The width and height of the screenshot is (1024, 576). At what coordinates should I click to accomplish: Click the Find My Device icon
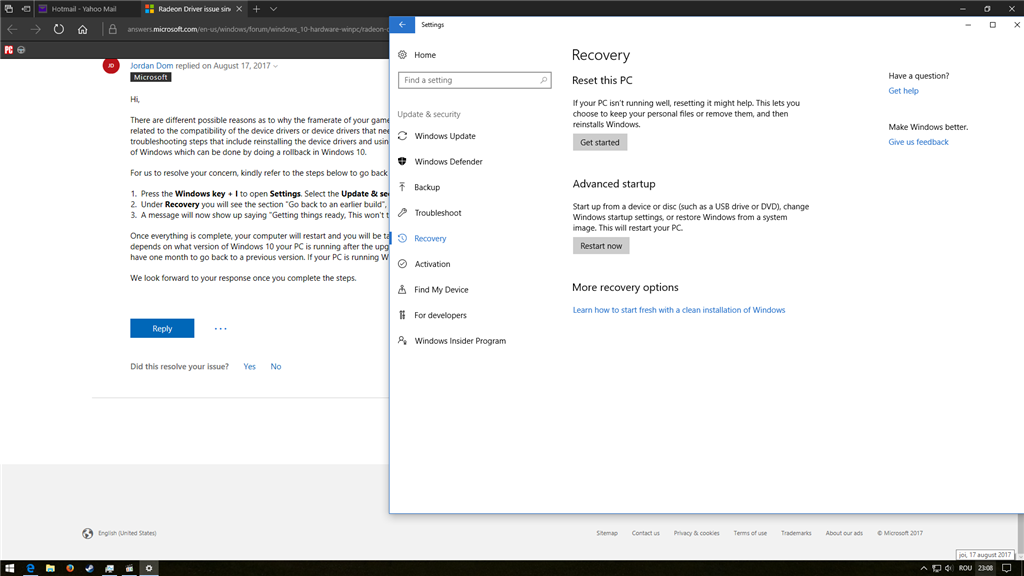pos(402,289)
